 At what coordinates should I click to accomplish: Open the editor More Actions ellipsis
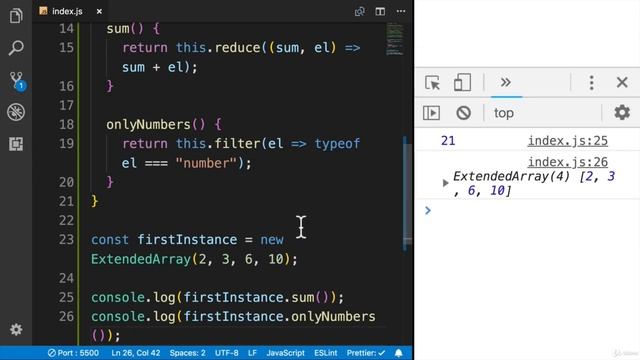401,11
